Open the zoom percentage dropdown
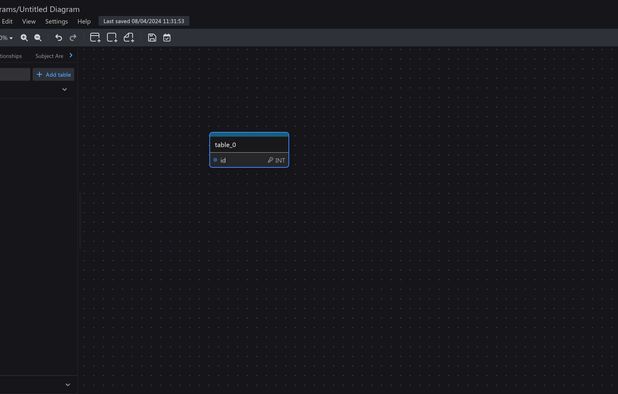This screenshot has width=618, height=394. point(6,38)
